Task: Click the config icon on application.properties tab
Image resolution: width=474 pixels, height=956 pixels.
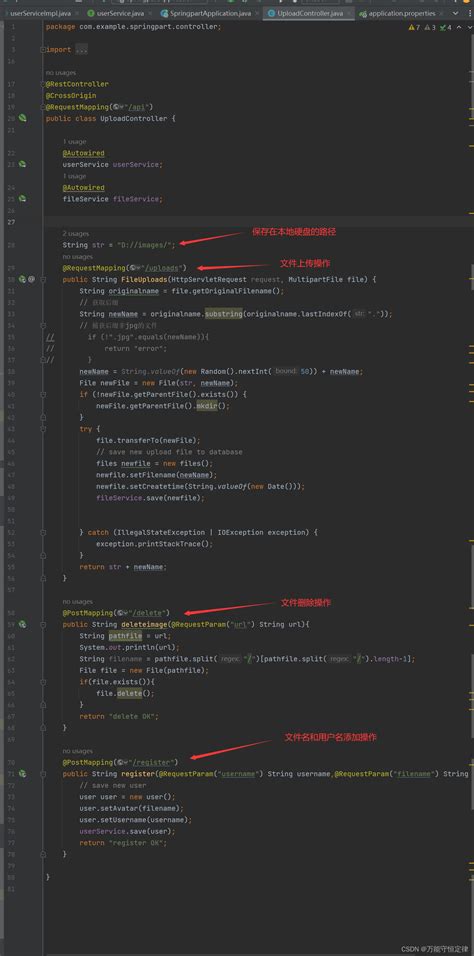Action: tap(363, 13)
